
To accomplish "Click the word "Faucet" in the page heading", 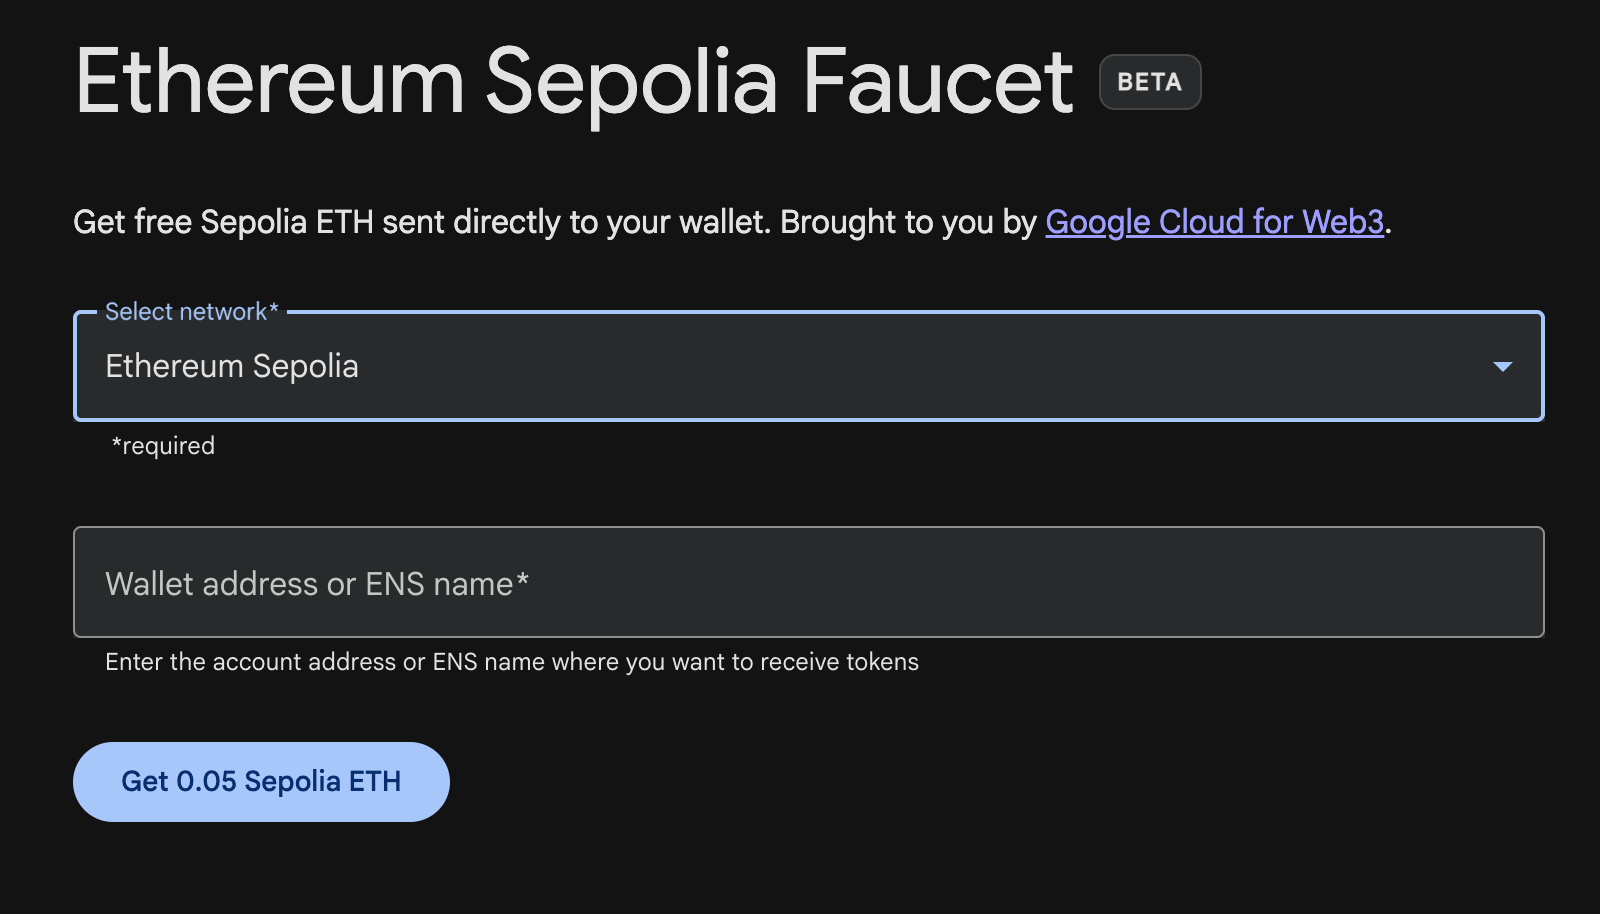I will tap(937, 82).
